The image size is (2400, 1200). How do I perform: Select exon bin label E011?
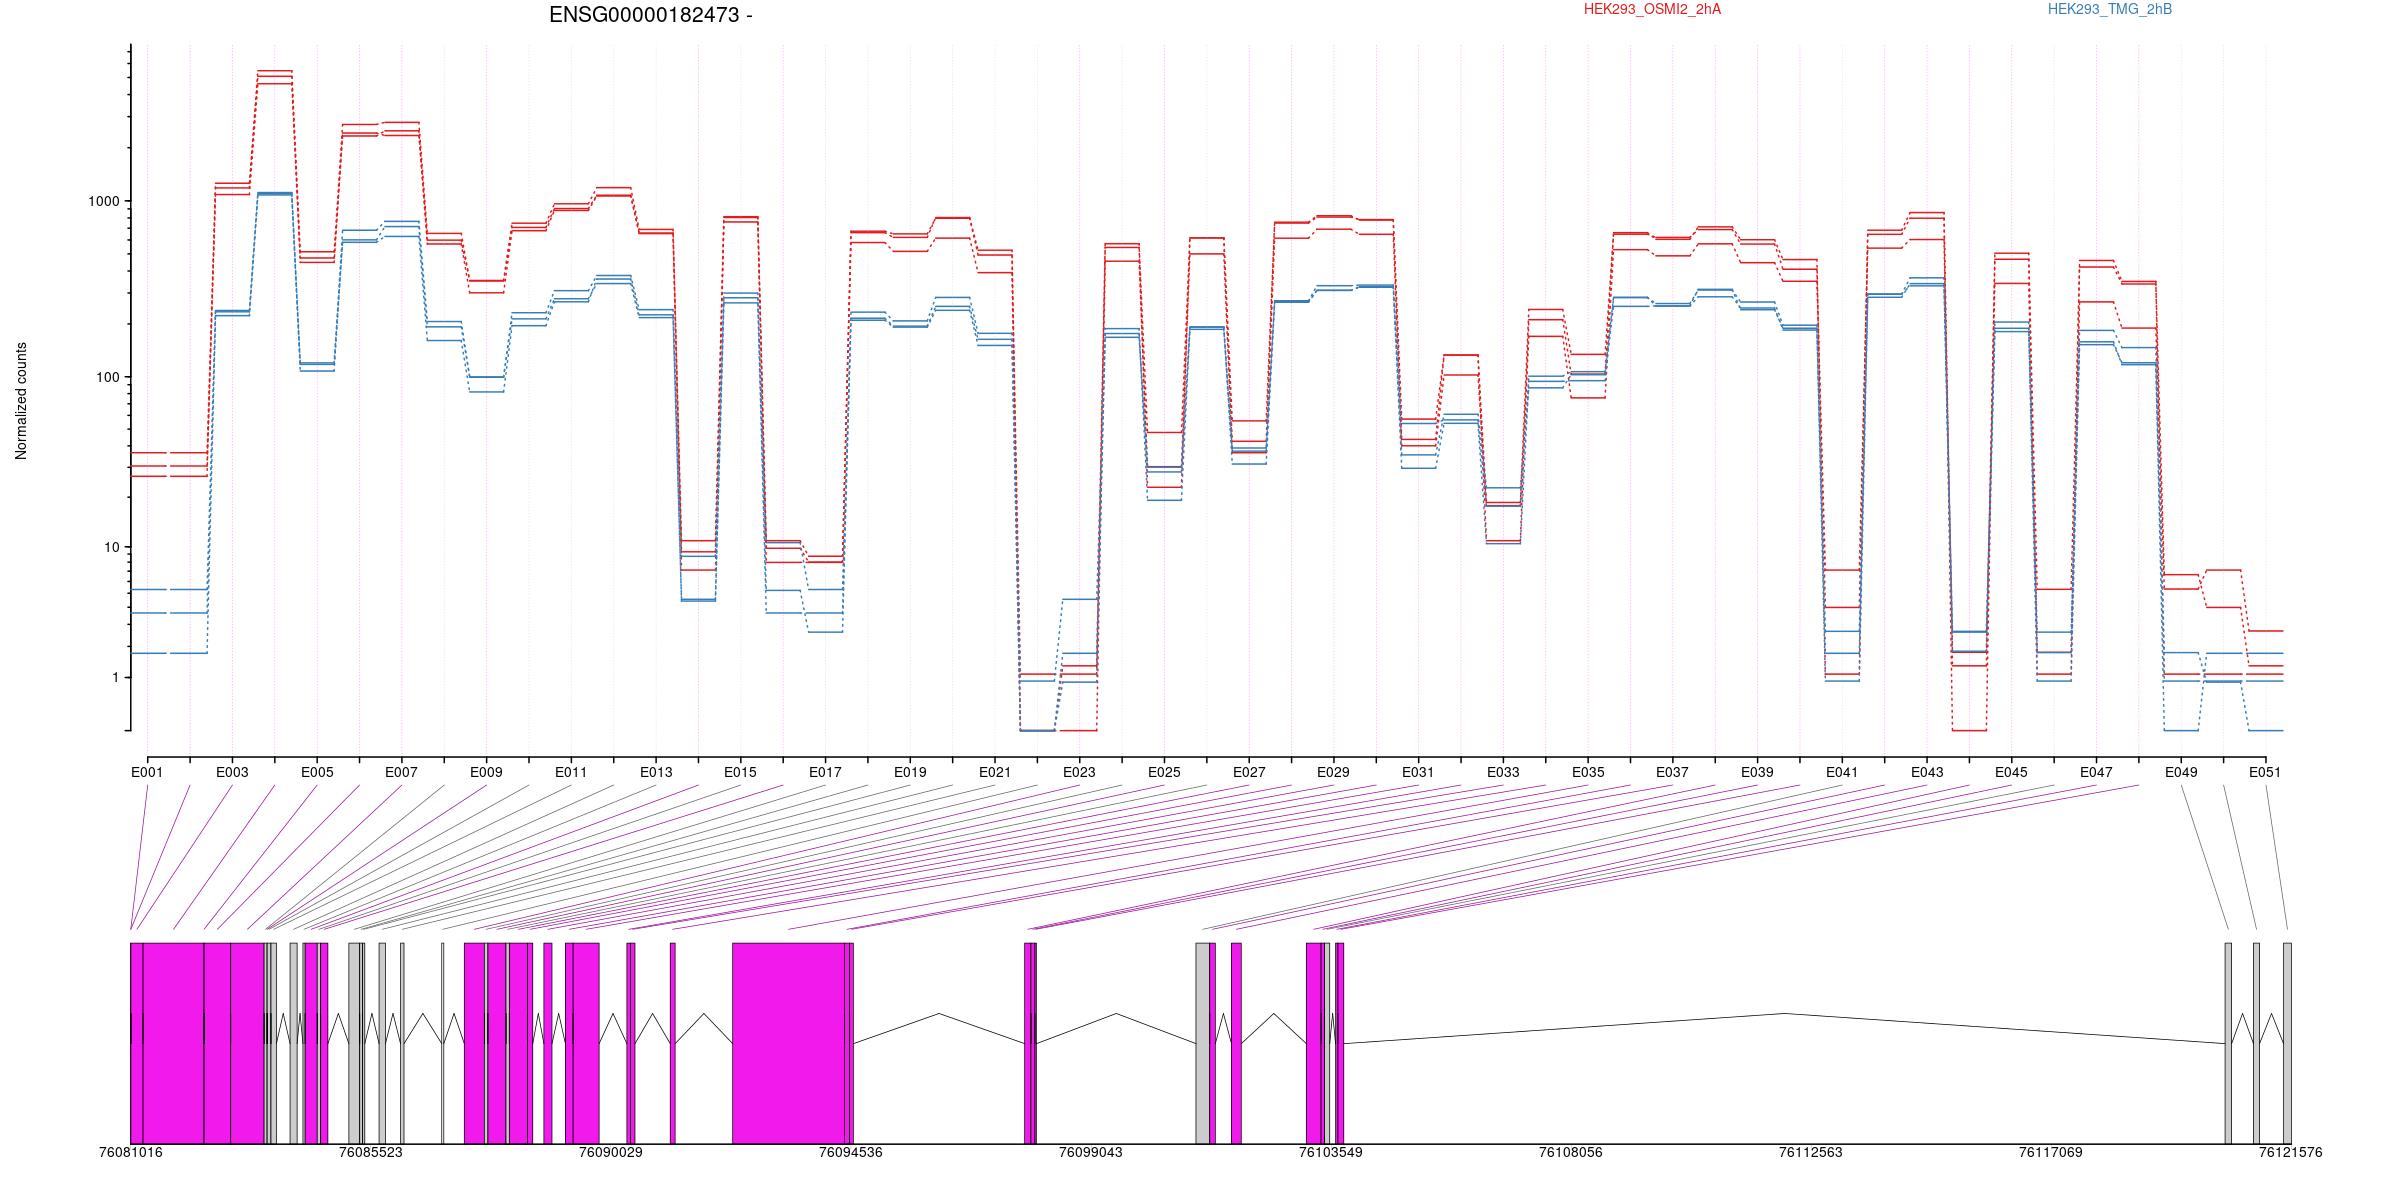571,772
